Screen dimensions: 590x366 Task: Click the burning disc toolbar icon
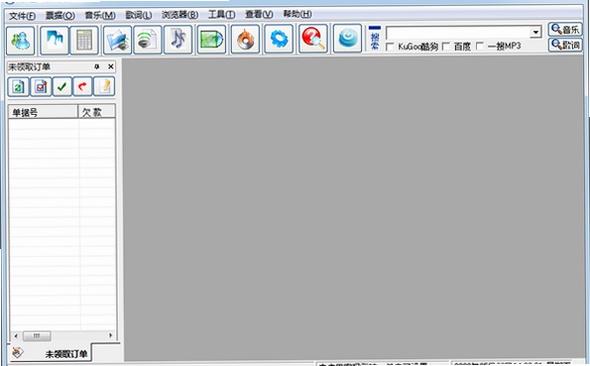coord(245,39)
